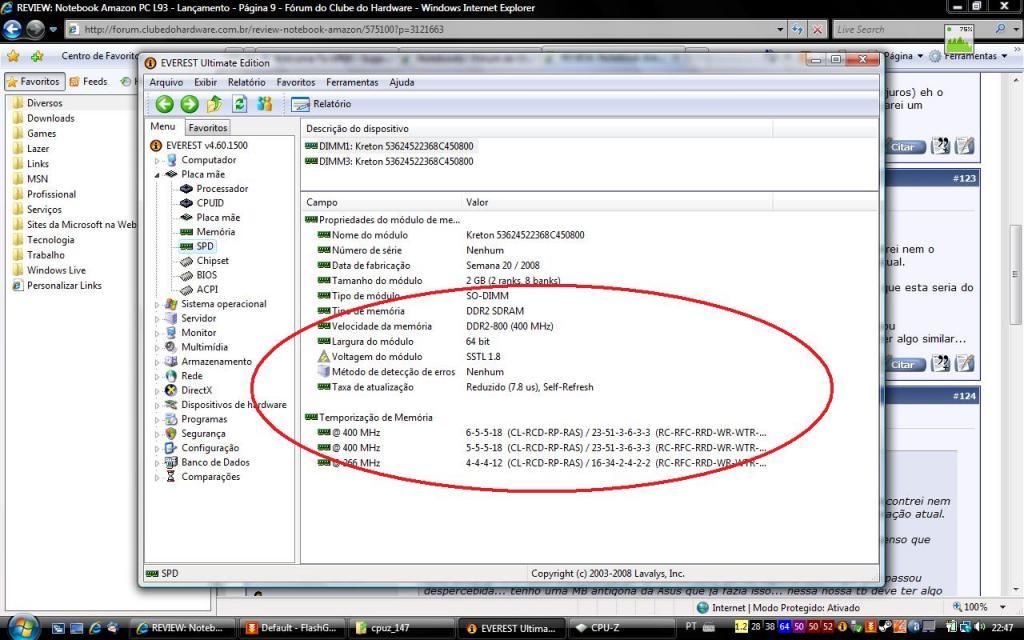
Task: Click the IE Refresh button beside address bar
Action: click(797, 29)
